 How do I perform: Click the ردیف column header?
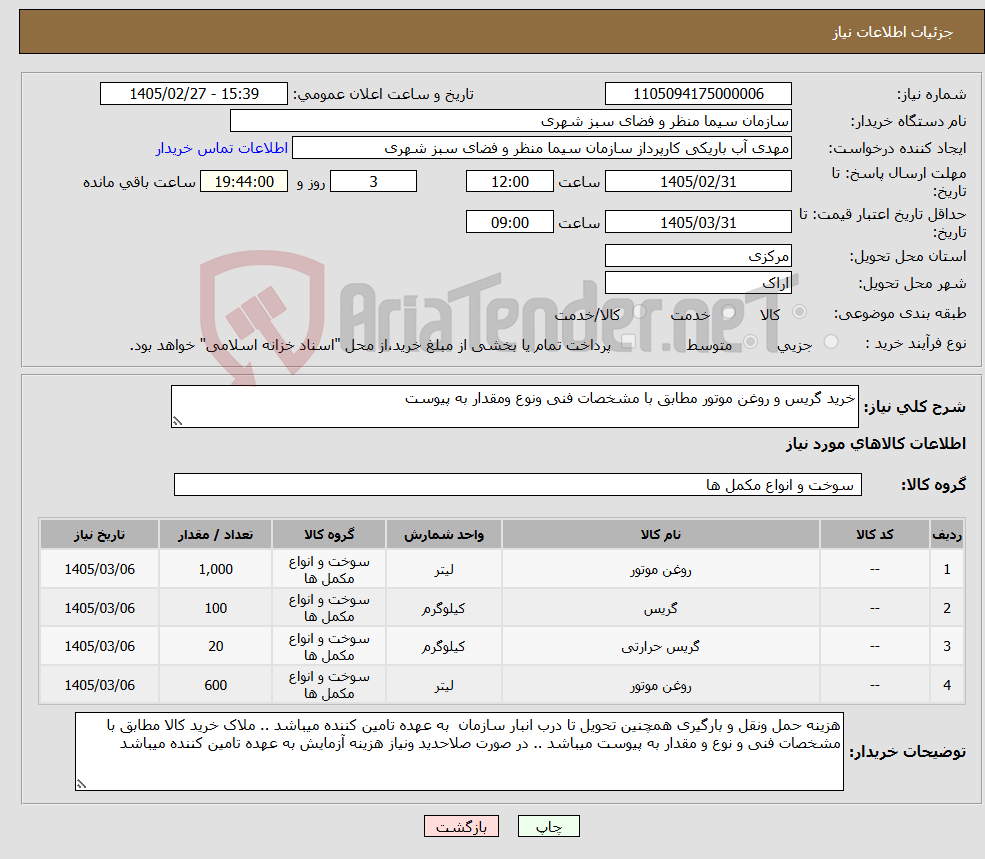947,534
